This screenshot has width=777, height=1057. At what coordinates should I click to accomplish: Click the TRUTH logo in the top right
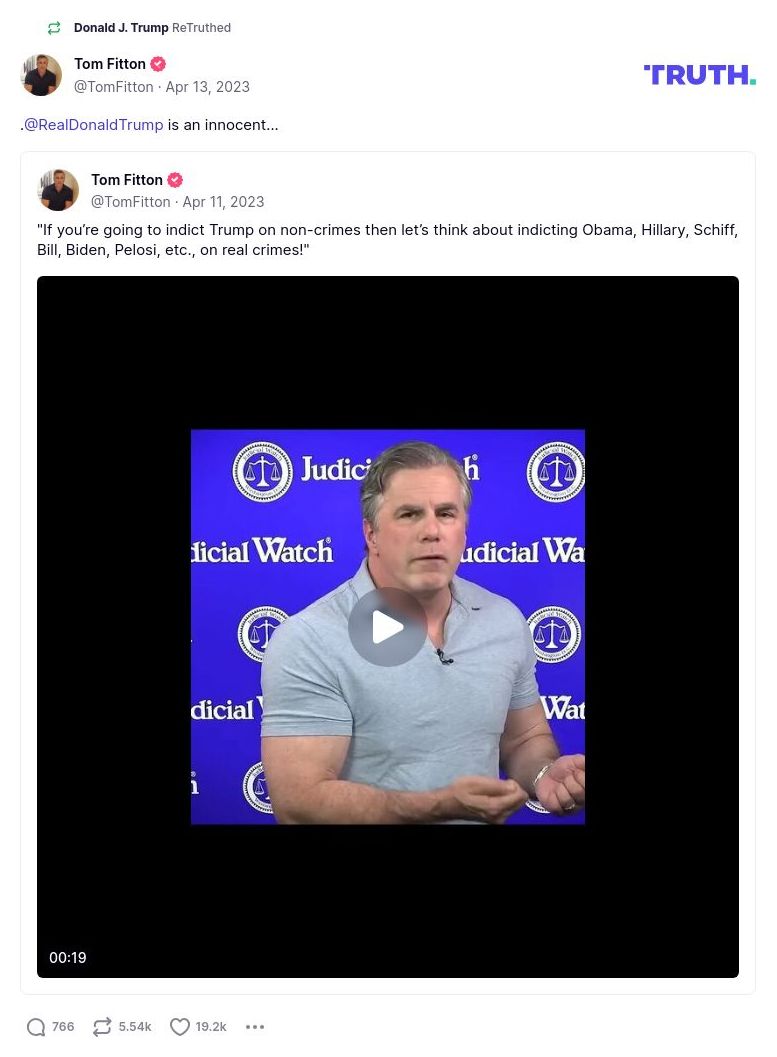(699, 74)
